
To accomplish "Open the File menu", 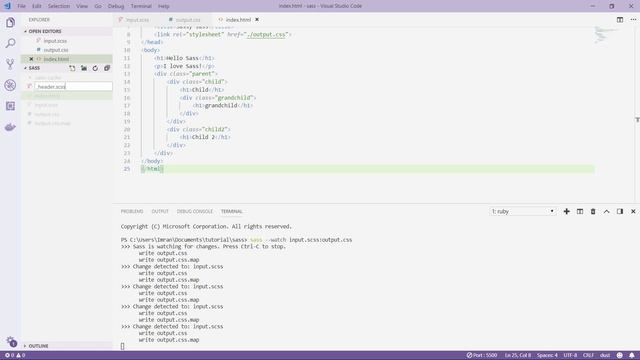I will 21,6.
